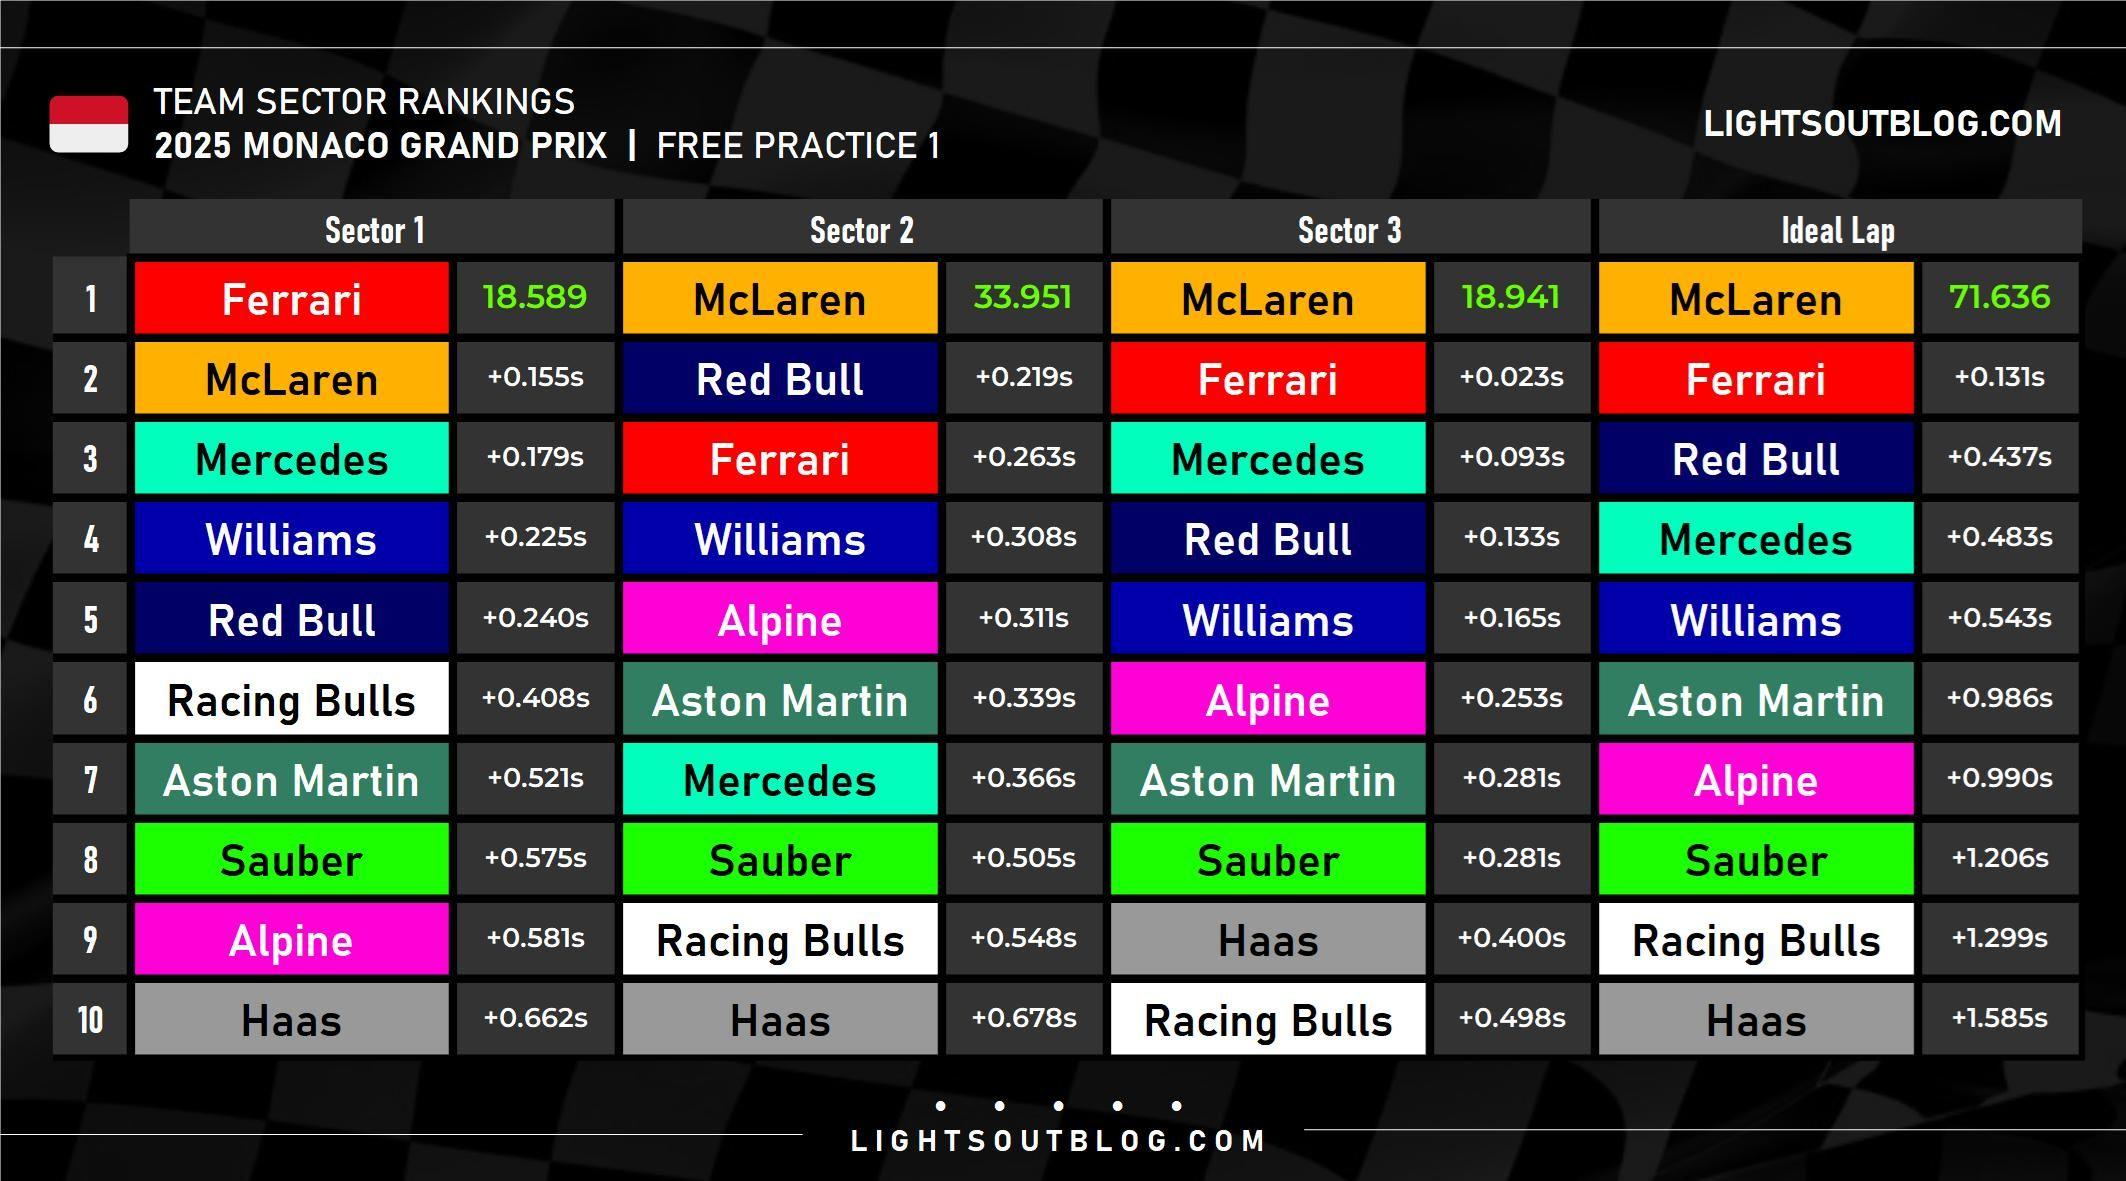Image resolution: width=2126 pixels, height=1181 pixels.
Task: Click the middle dot above the footer
Action: (x=1058, y=1106)
